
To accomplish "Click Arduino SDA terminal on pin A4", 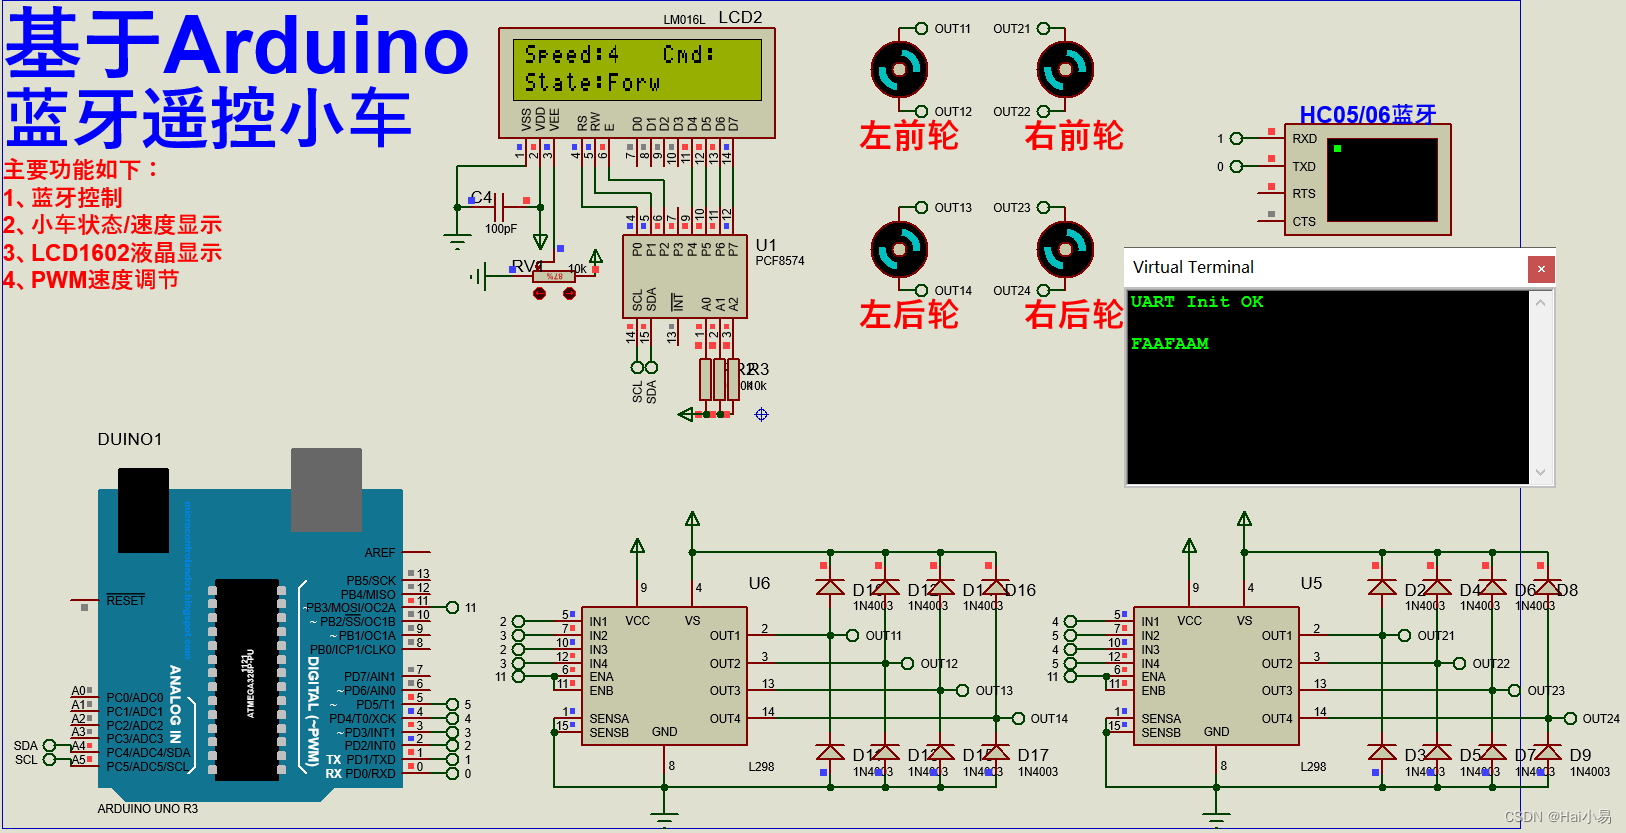I will click(x=50, y=745).
